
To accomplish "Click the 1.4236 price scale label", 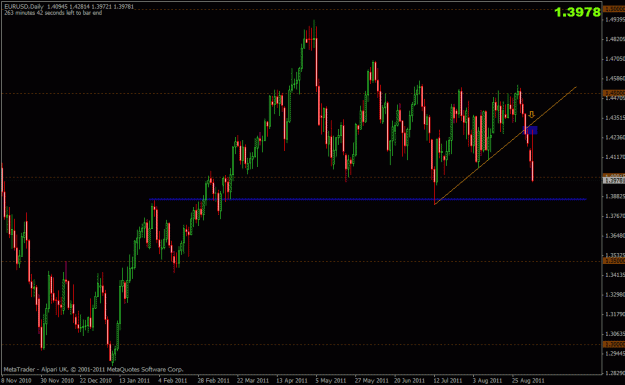I will click(615, 137).
